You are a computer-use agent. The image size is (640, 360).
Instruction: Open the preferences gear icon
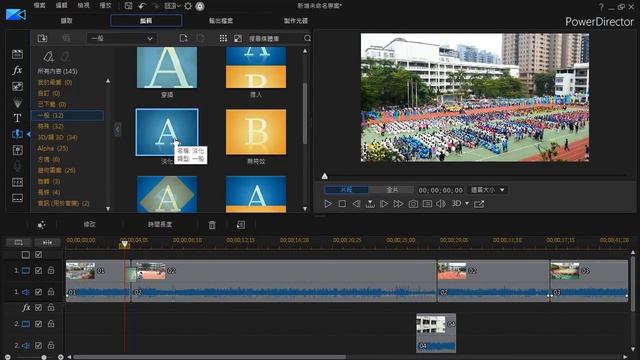tap(188, 6)
